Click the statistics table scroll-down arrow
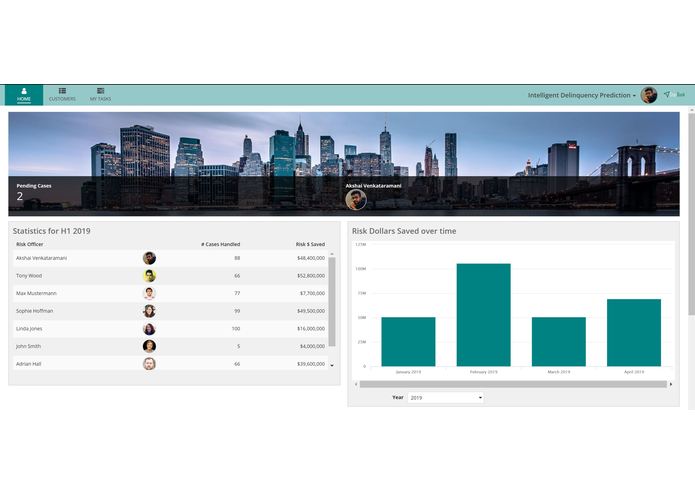Image resolution: width=695 pixels, height=494 pixels. click(x=332, y=366)
